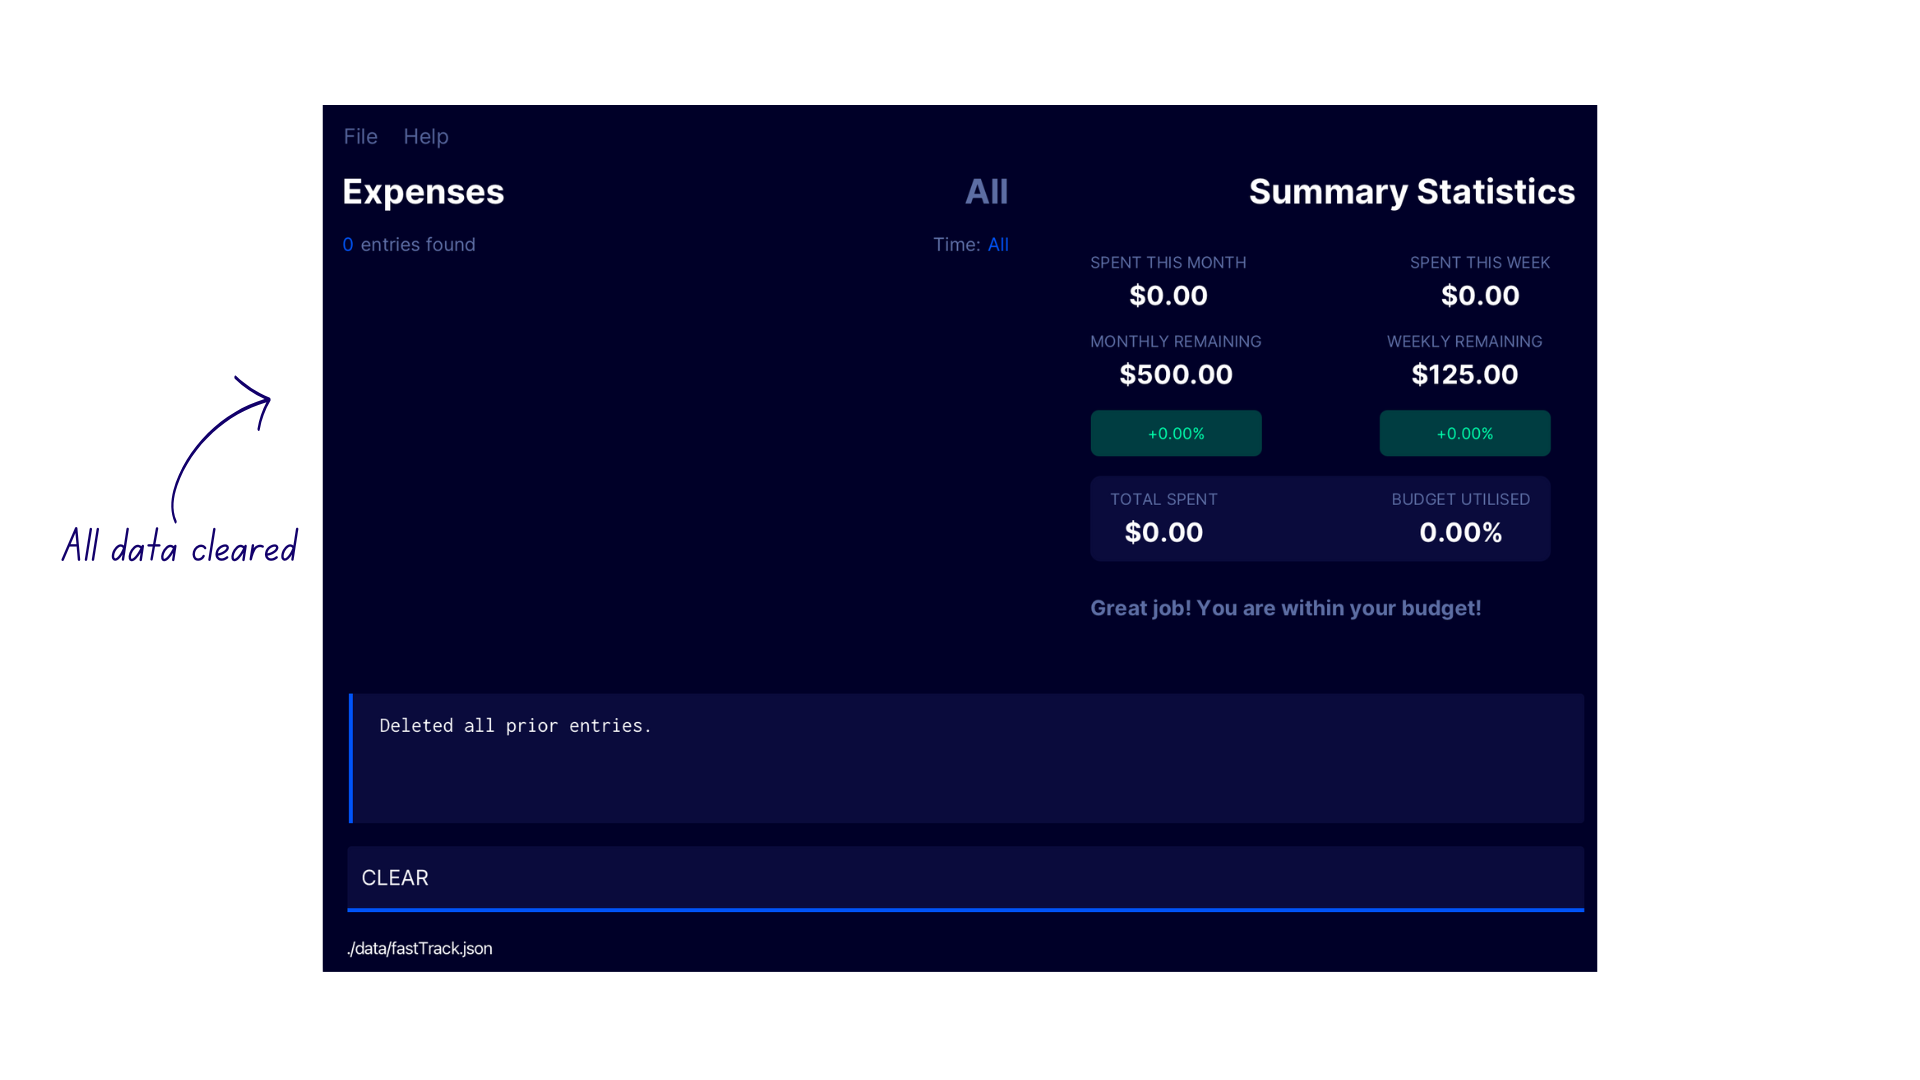Click the weekly +0.00% change badge
This screenshot has width=1920, height=1080.
click(1465, 433)
